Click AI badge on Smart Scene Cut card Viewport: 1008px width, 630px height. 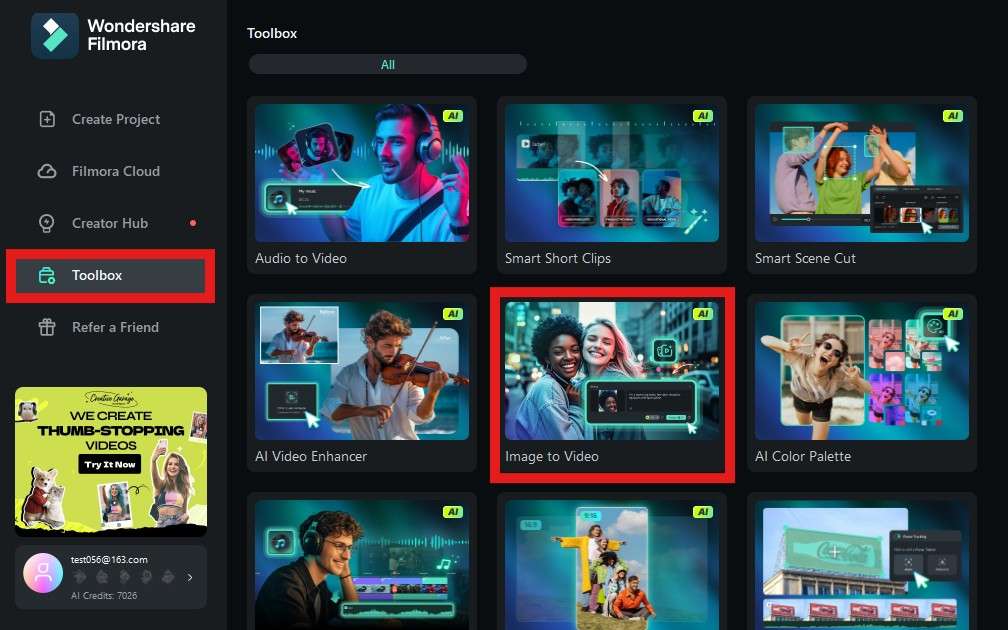click(x=953, y=116)
